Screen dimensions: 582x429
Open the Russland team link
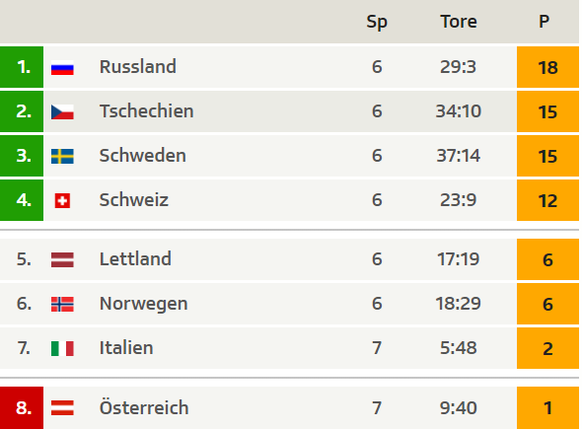pos(138,67)
